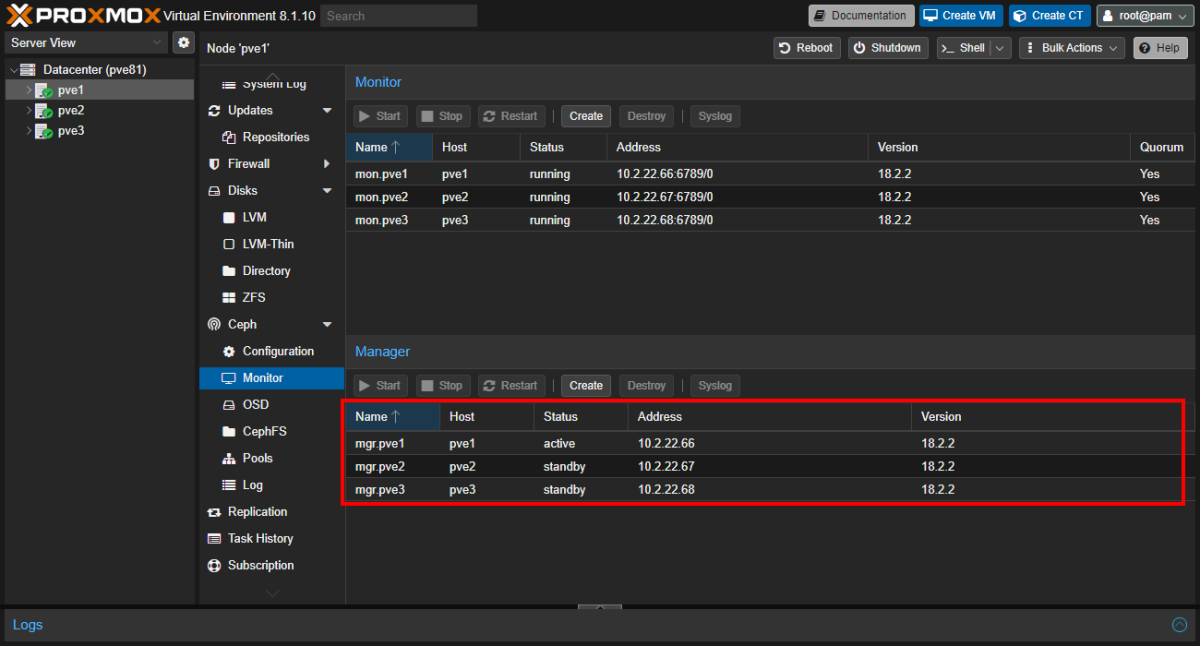Open the Shell dropdown arrow
1200x646 pixels.
tap(1001, 48)
